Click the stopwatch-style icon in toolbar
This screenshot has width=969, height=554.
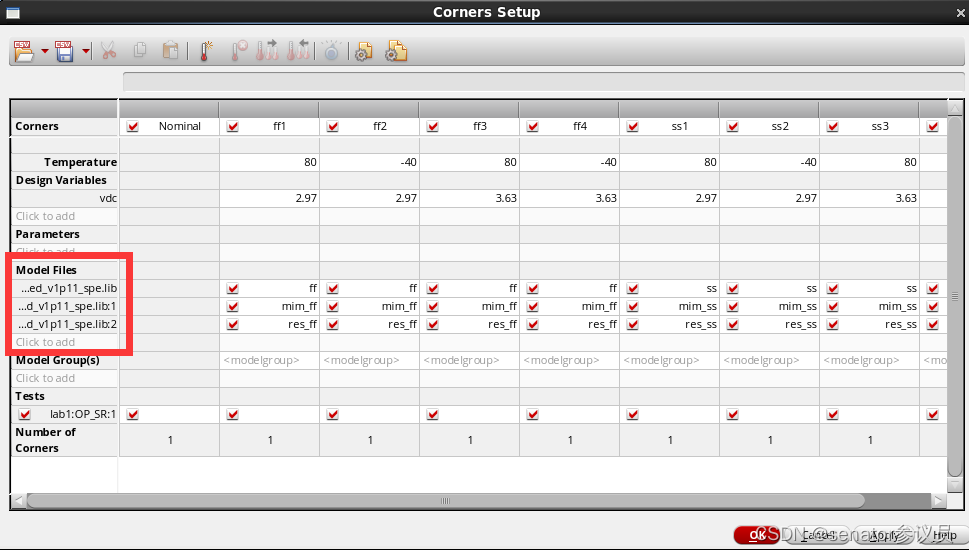point(332,51)
